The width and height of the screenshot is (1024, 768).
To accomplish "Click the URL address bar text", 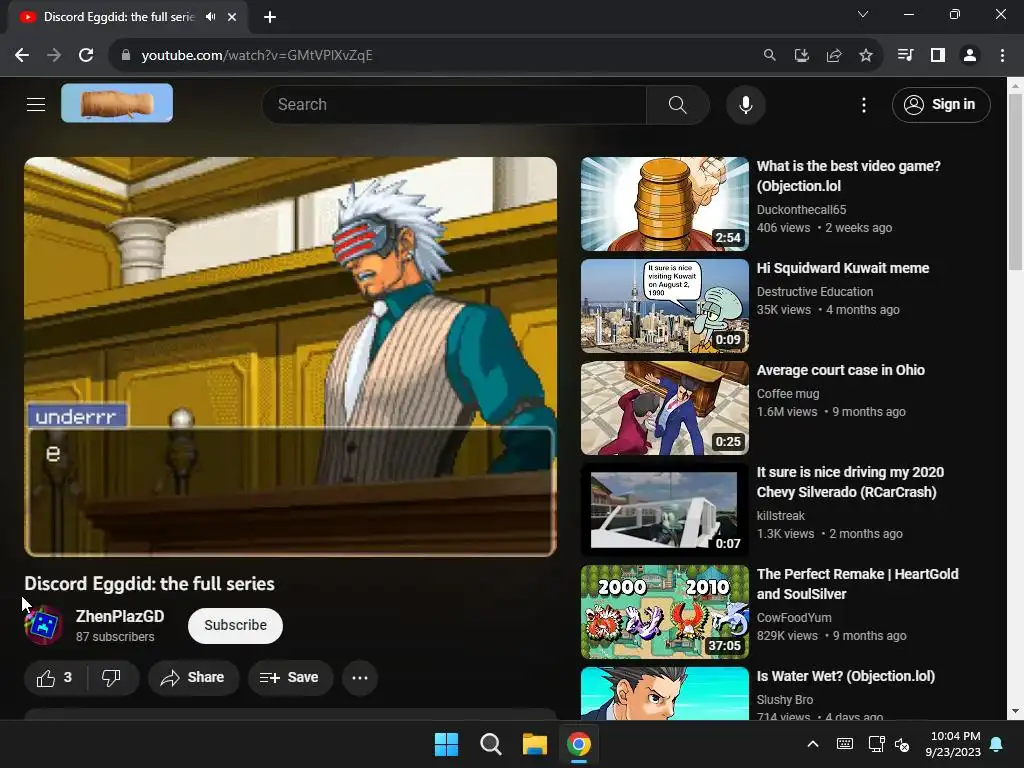I will [x=257, y=56].
